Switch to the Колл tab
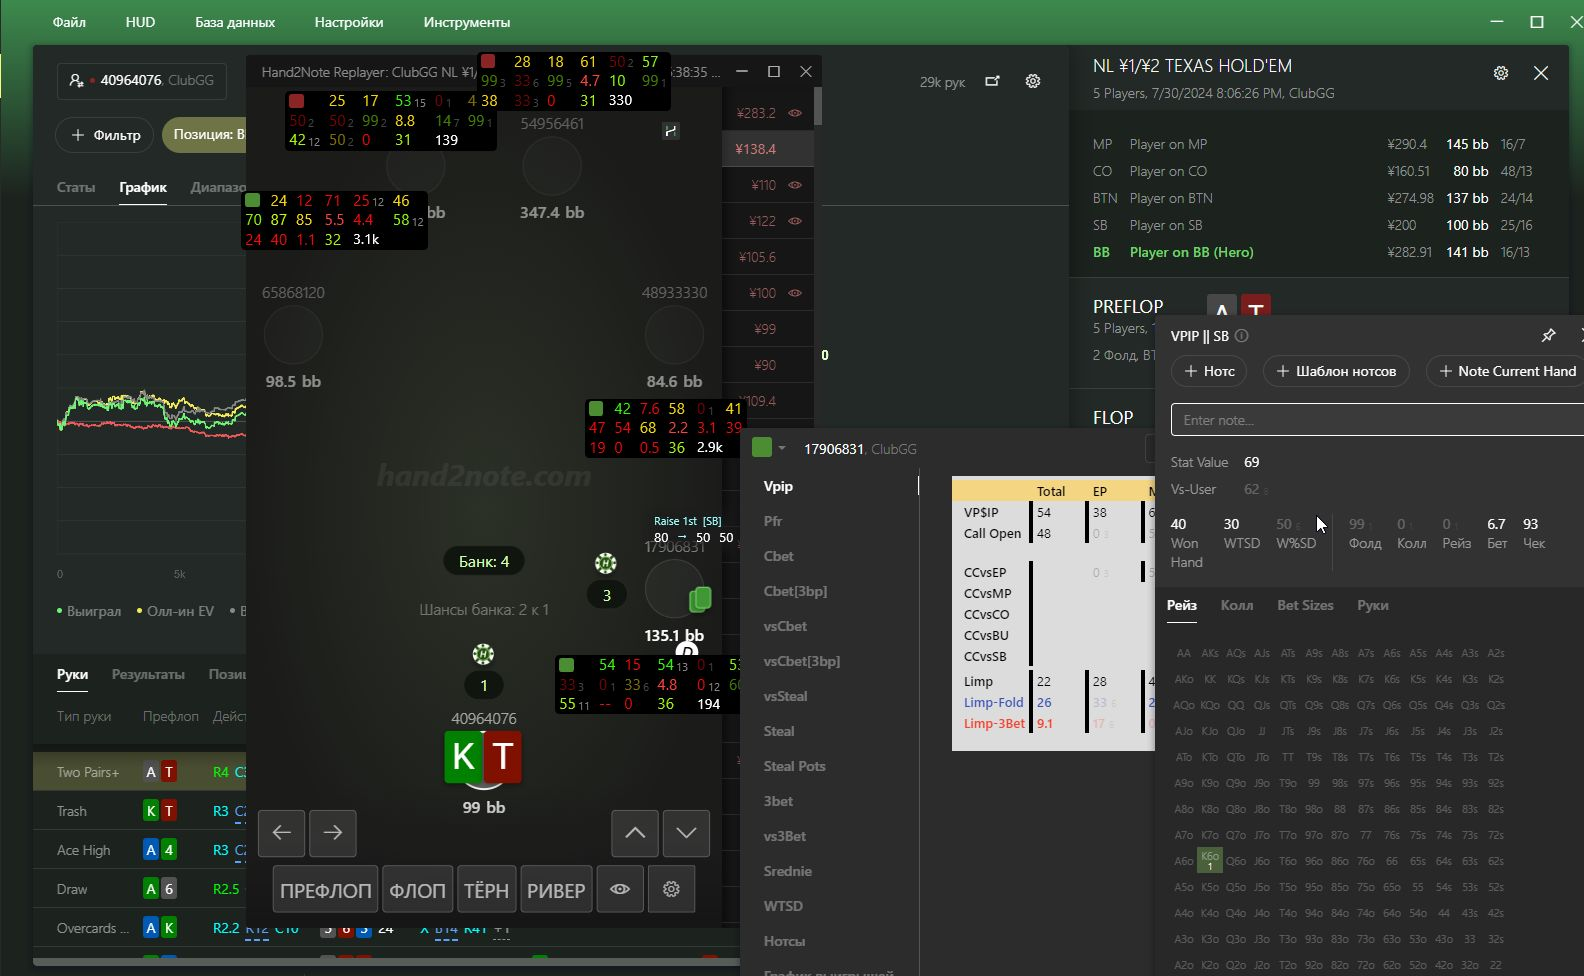1584x976 pixels. click(1237, 605)
